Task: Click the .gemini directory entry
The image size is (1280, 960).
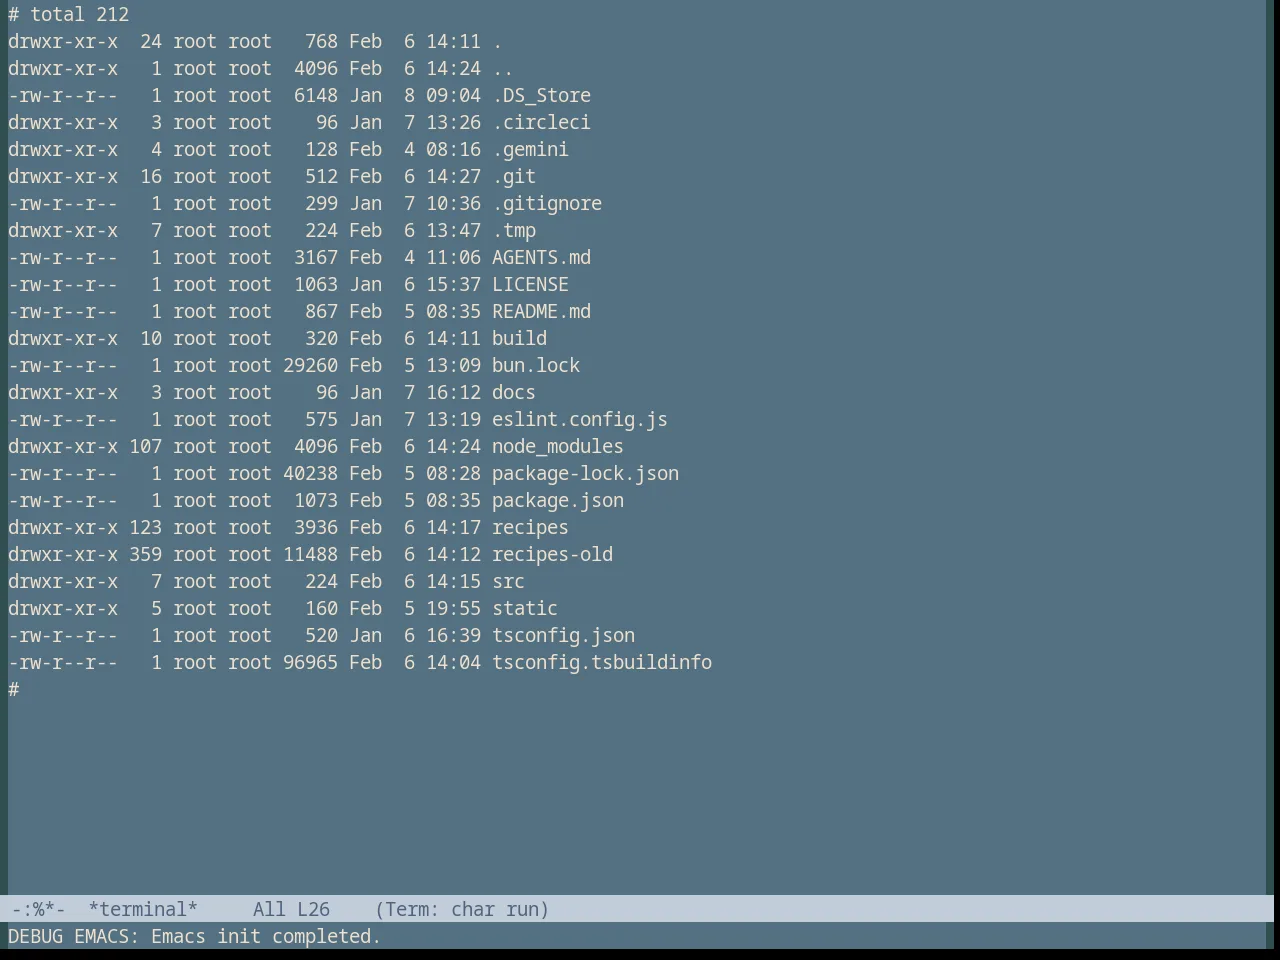Action: (530, 150)
